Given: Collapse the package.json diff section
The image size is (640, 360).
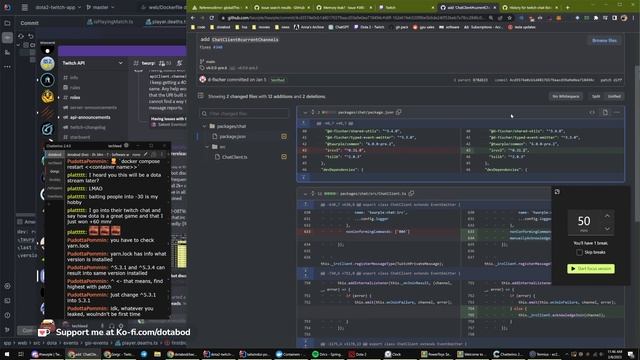Looking at the screenshot, I should pyautogui.click(x=305, y=112).
